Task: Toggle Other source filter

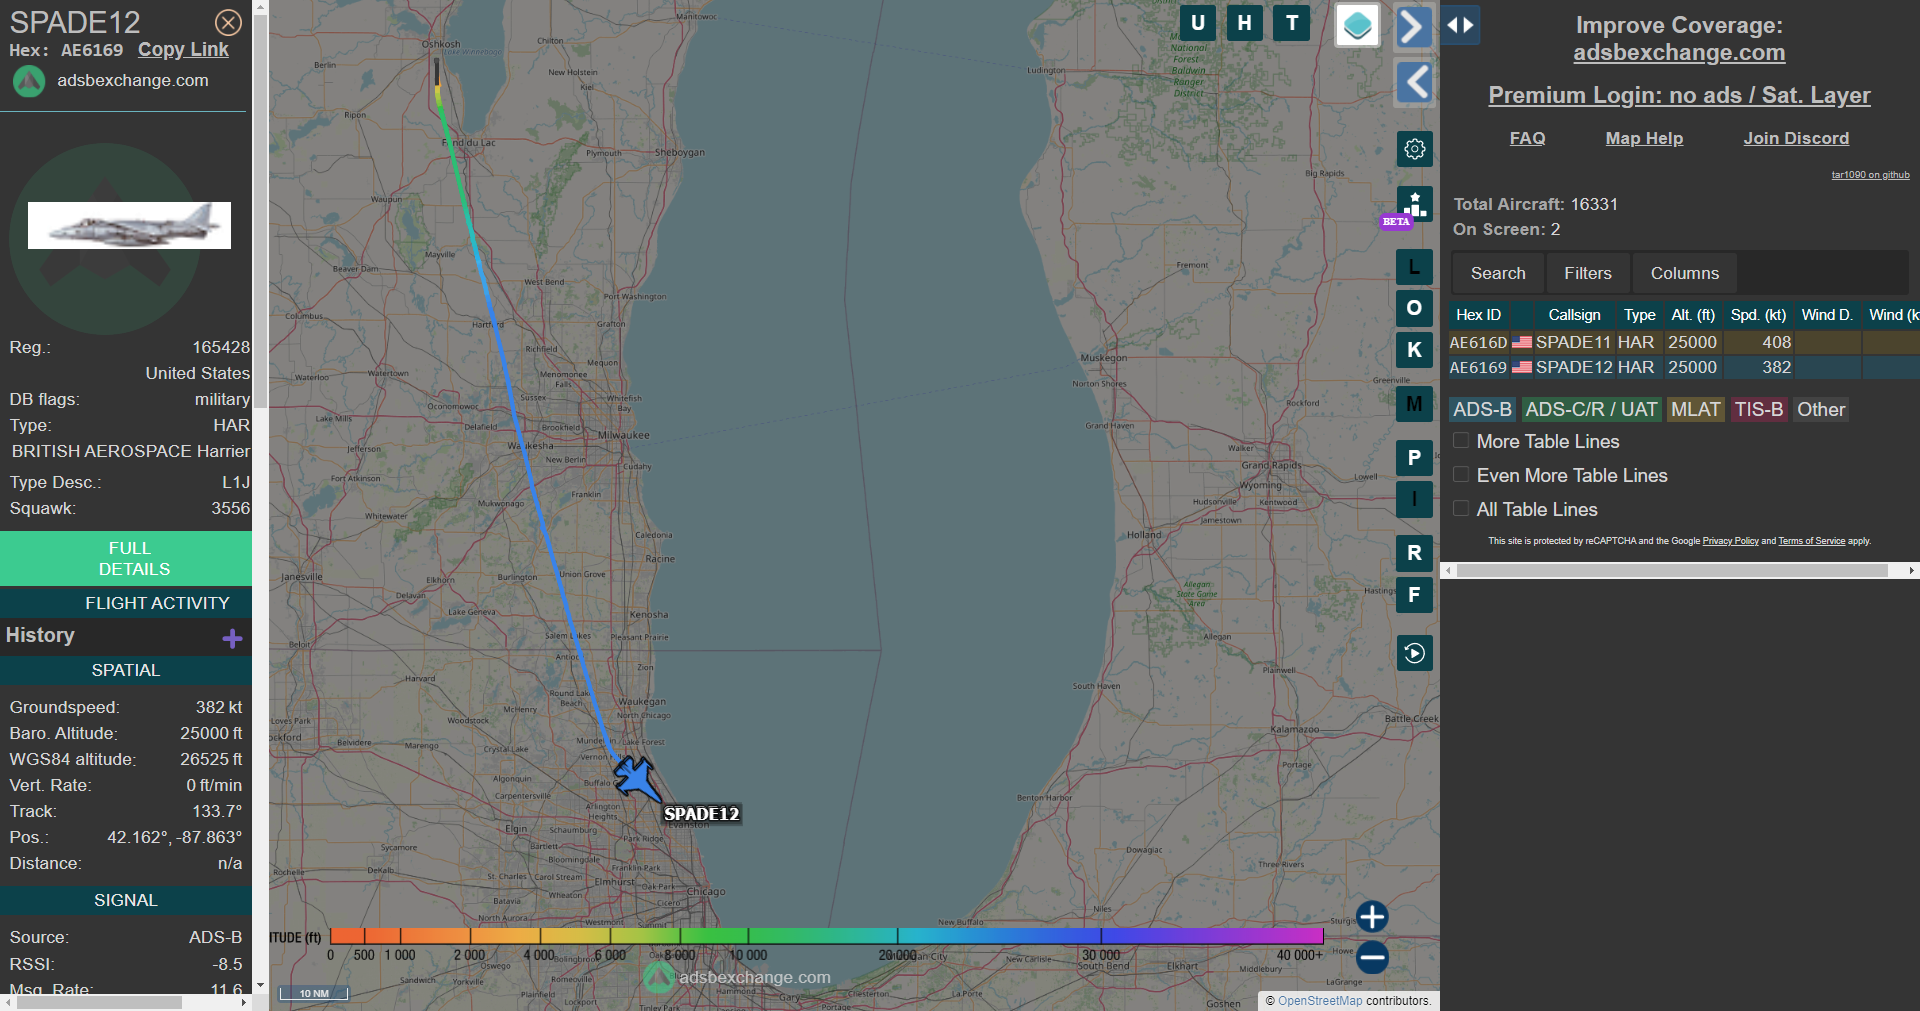Action: [1820, 409]
